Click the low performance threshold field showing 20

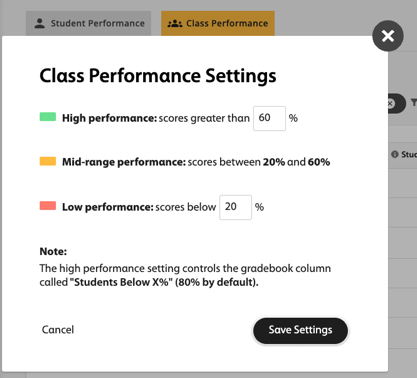tap(235, 207)
